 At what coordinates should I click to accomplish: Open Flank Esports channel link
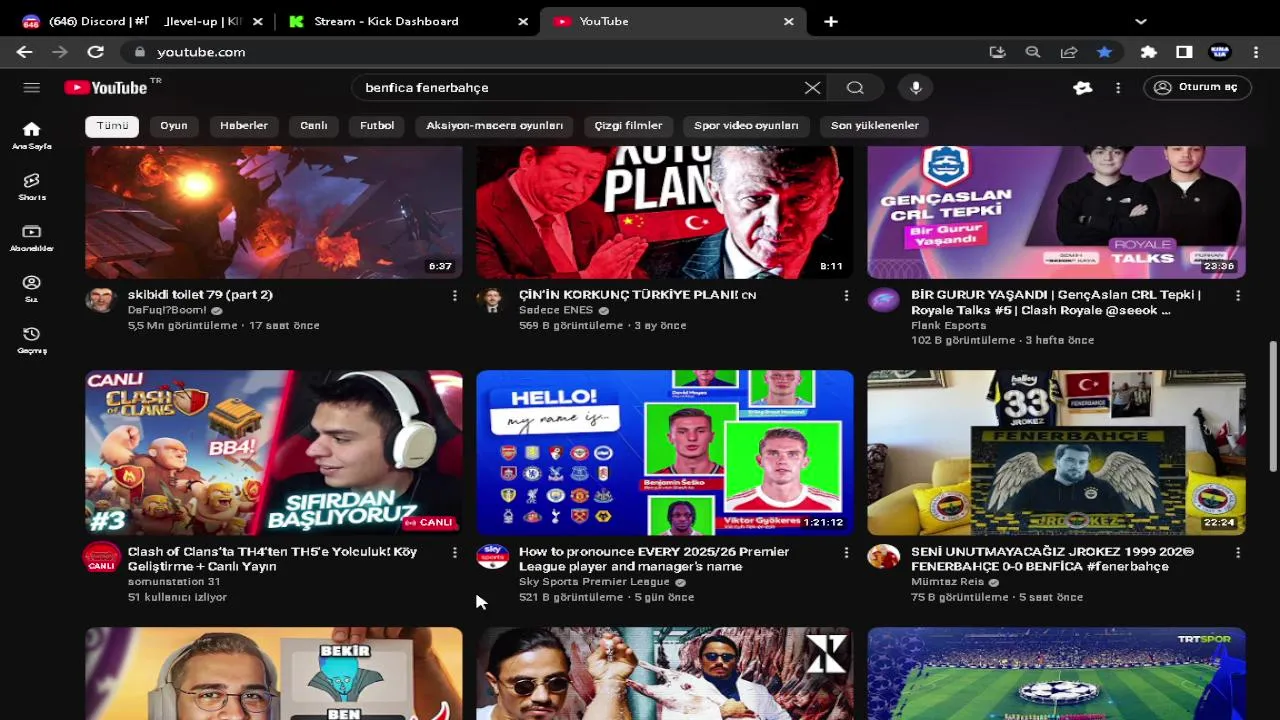click(x=949, y=326)
